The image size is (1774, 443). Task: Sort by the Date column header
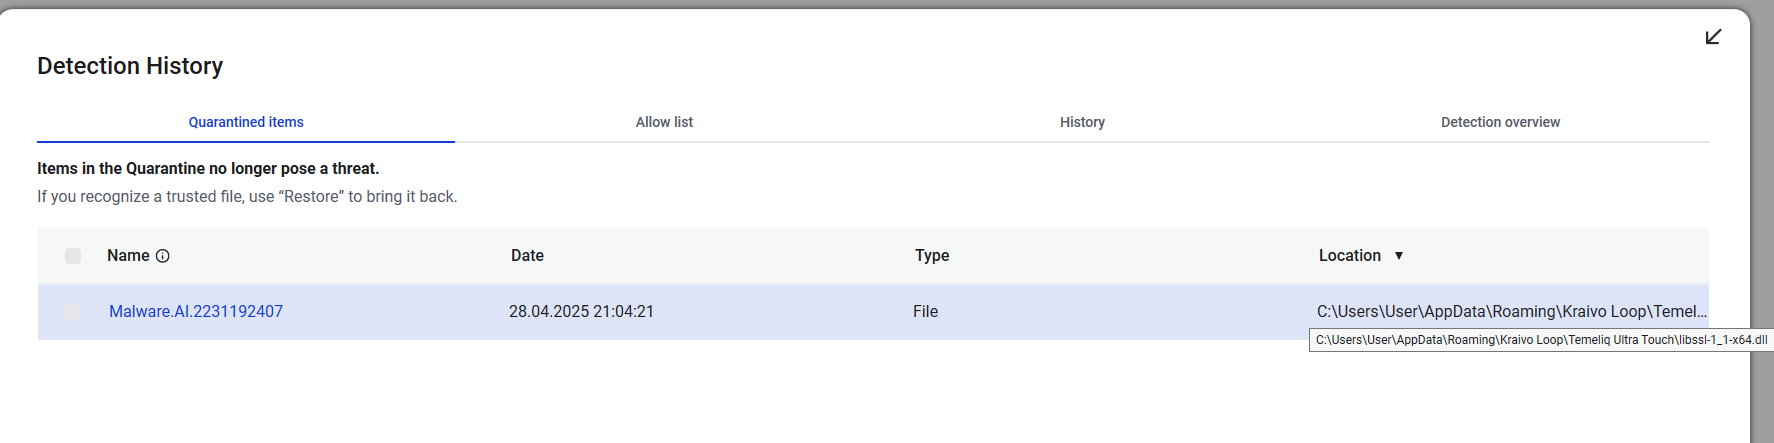tap(527, 256)
